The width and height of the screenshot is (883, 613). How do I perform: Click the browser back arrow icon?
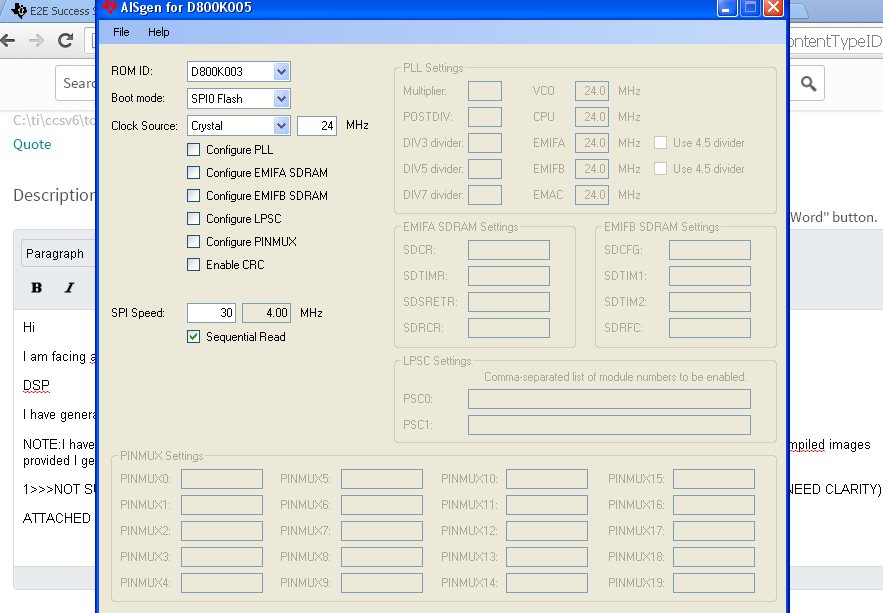pyautogui.click(x=8, y=41)
